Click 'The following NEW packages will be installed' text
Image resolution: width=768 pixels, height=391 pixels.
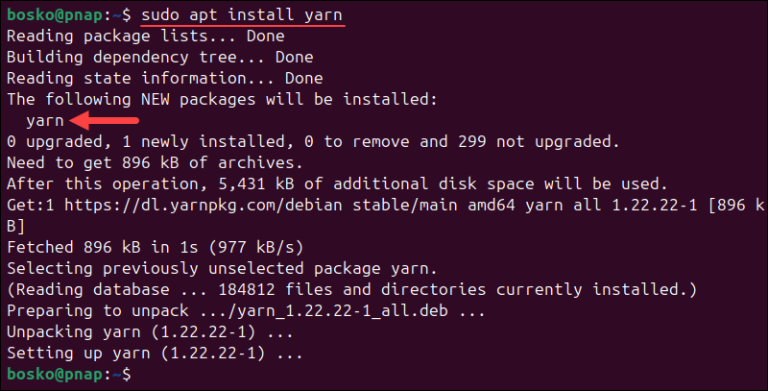222,99
